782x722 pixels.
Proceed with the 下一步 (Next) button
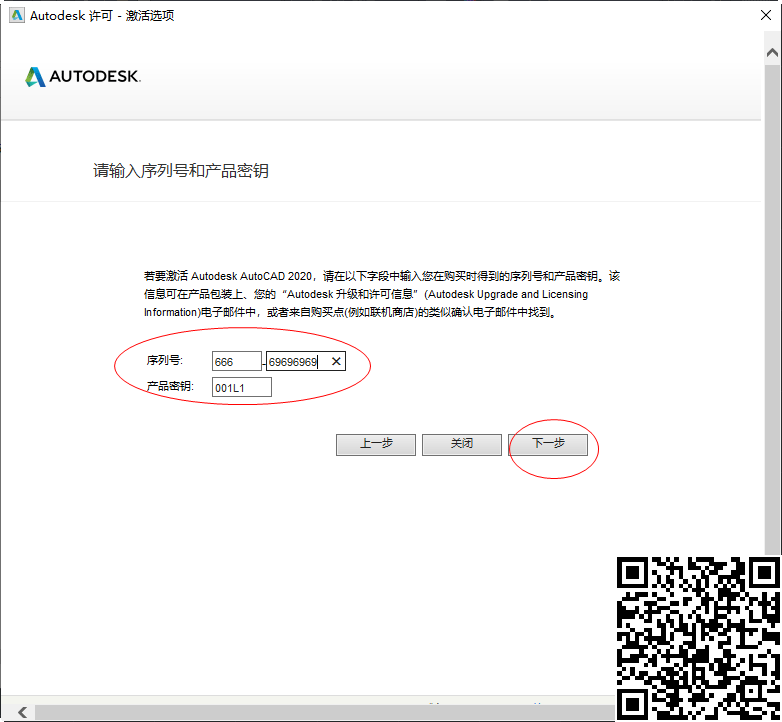coord(548,444)
